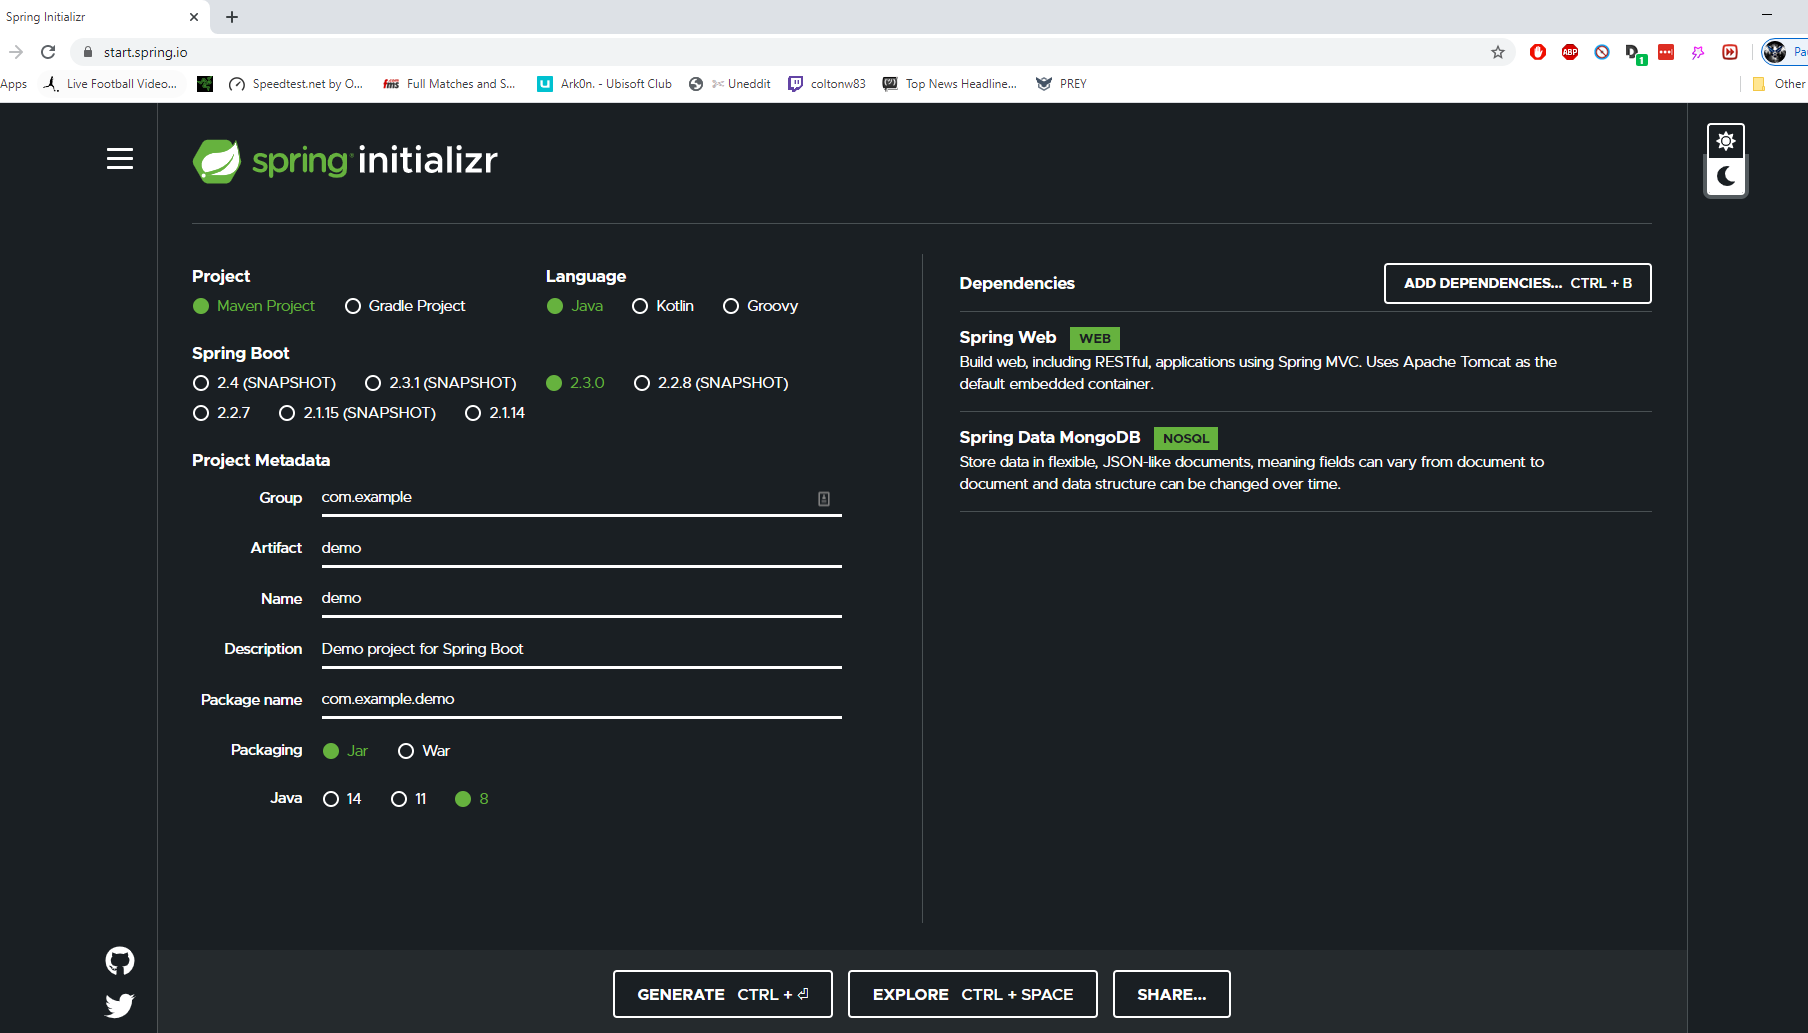Screen dimensions: 1808x1033
Task: Open Speedtest.net bookmark
Action: 296,84
